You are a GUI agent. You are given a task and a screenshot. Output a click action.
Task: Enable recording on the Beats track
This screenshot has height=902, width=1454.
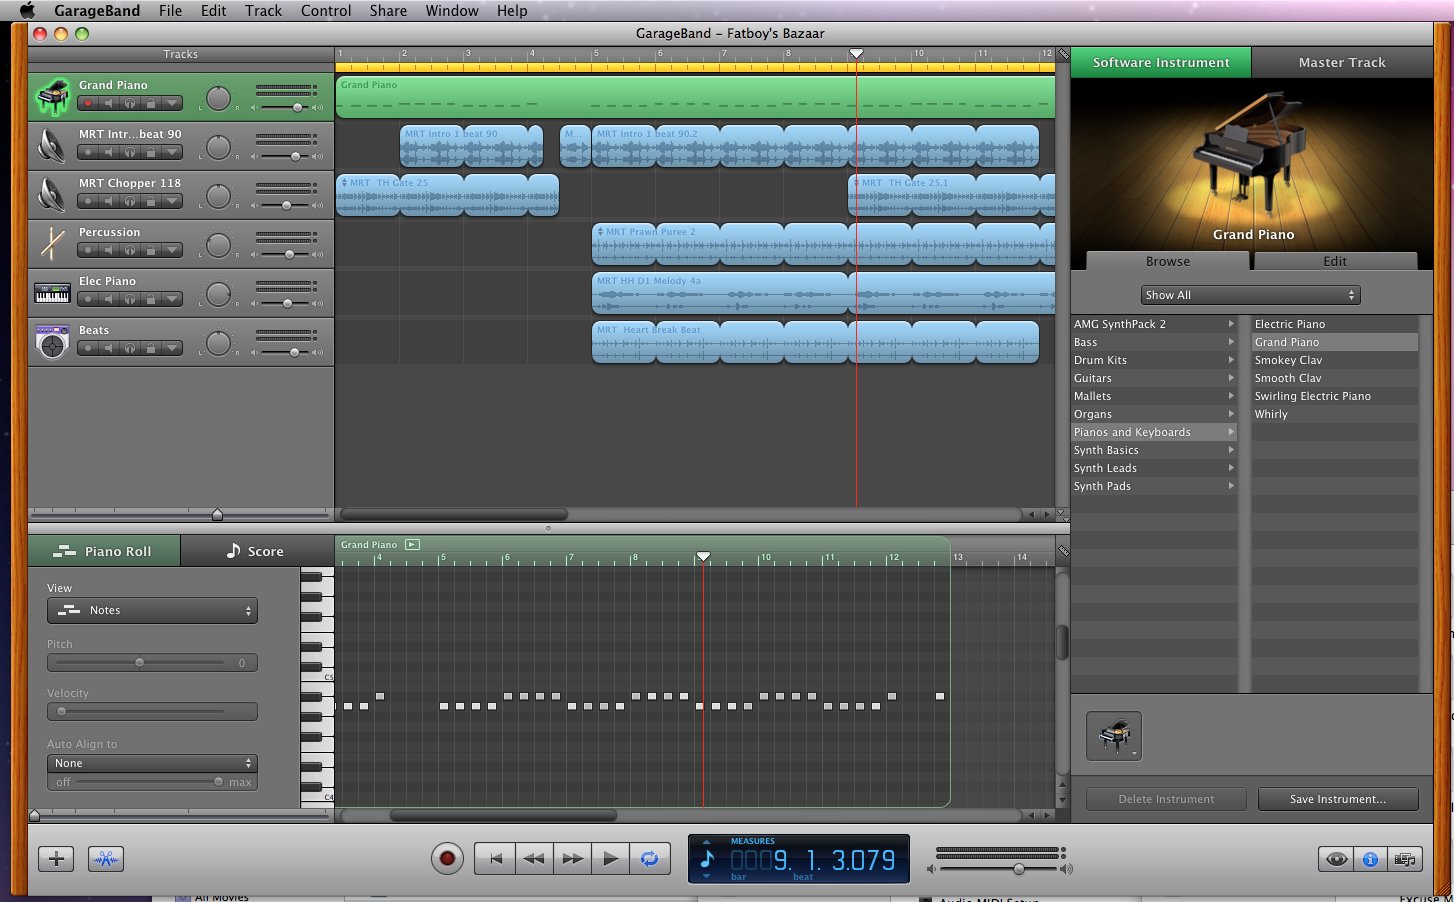coord(88,348)
